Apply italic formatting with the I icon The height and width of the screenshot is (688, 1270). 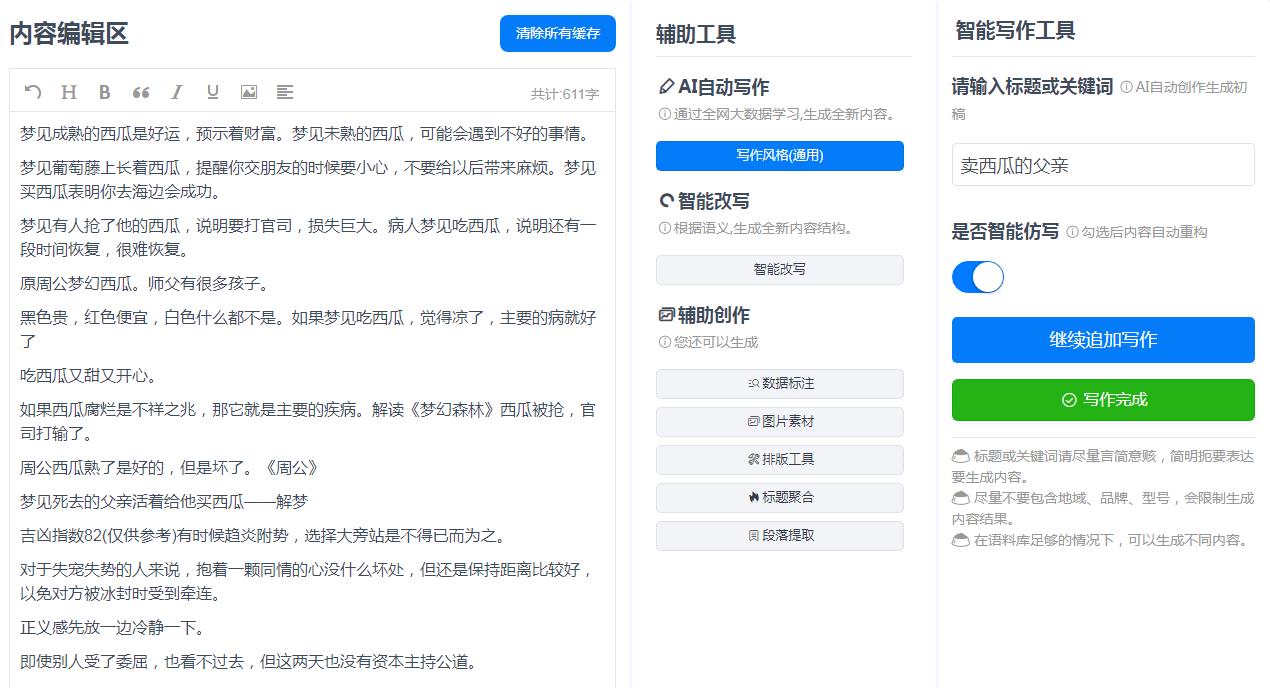pyautogui.click(x=176, y=92)
